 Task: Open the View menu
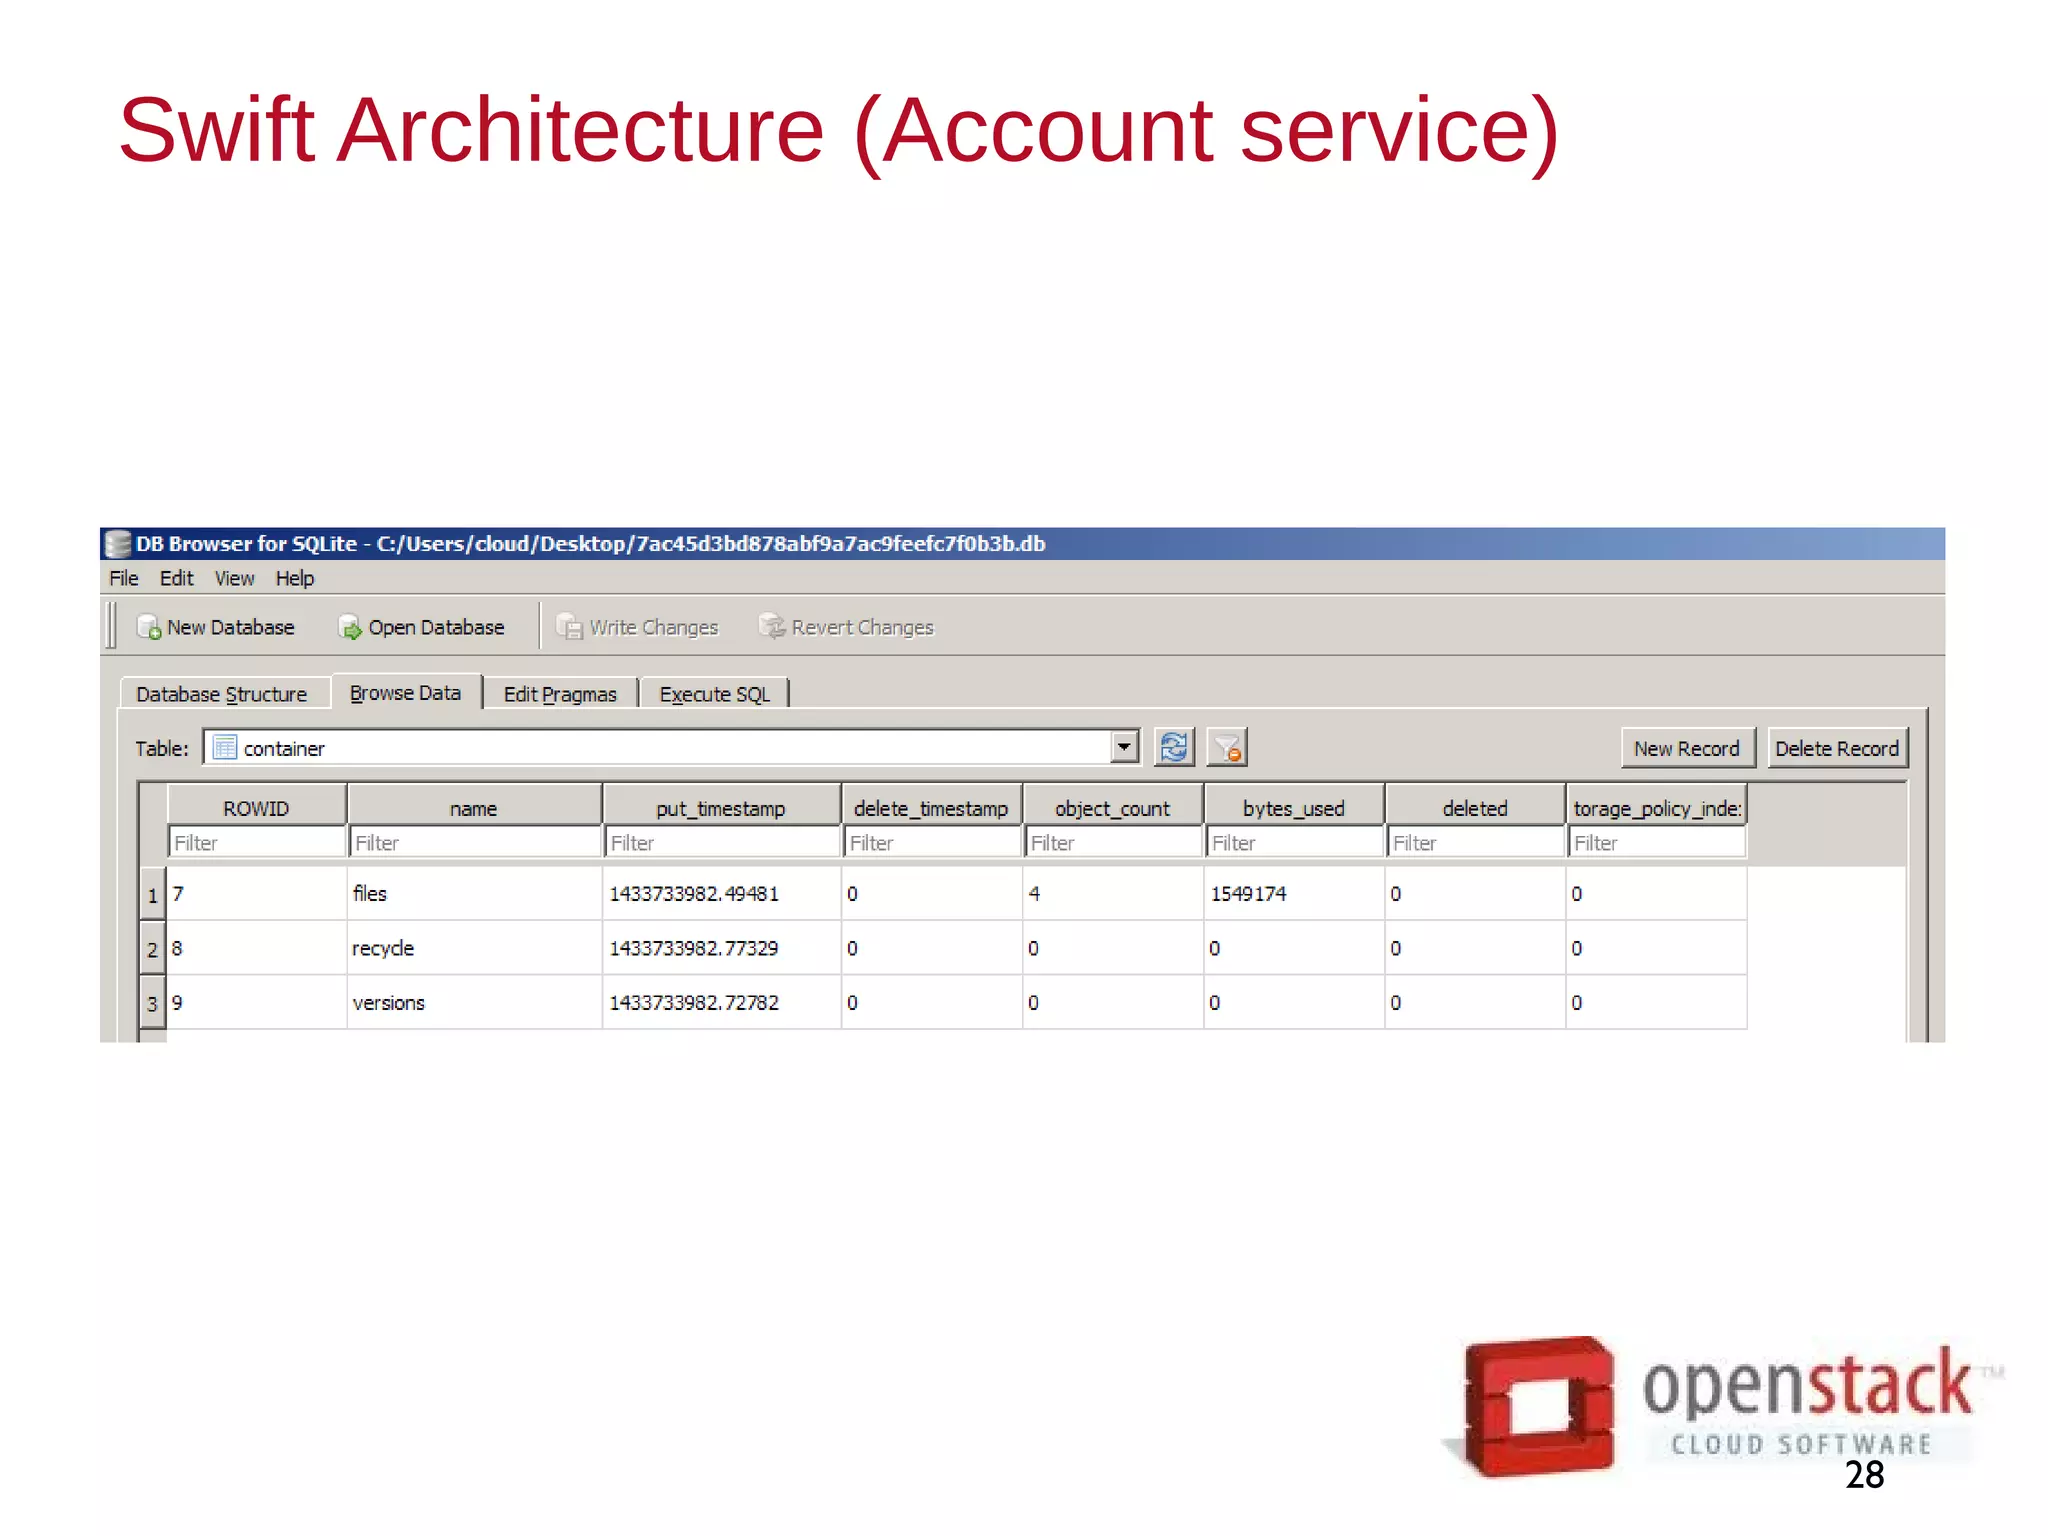(234, 578)
